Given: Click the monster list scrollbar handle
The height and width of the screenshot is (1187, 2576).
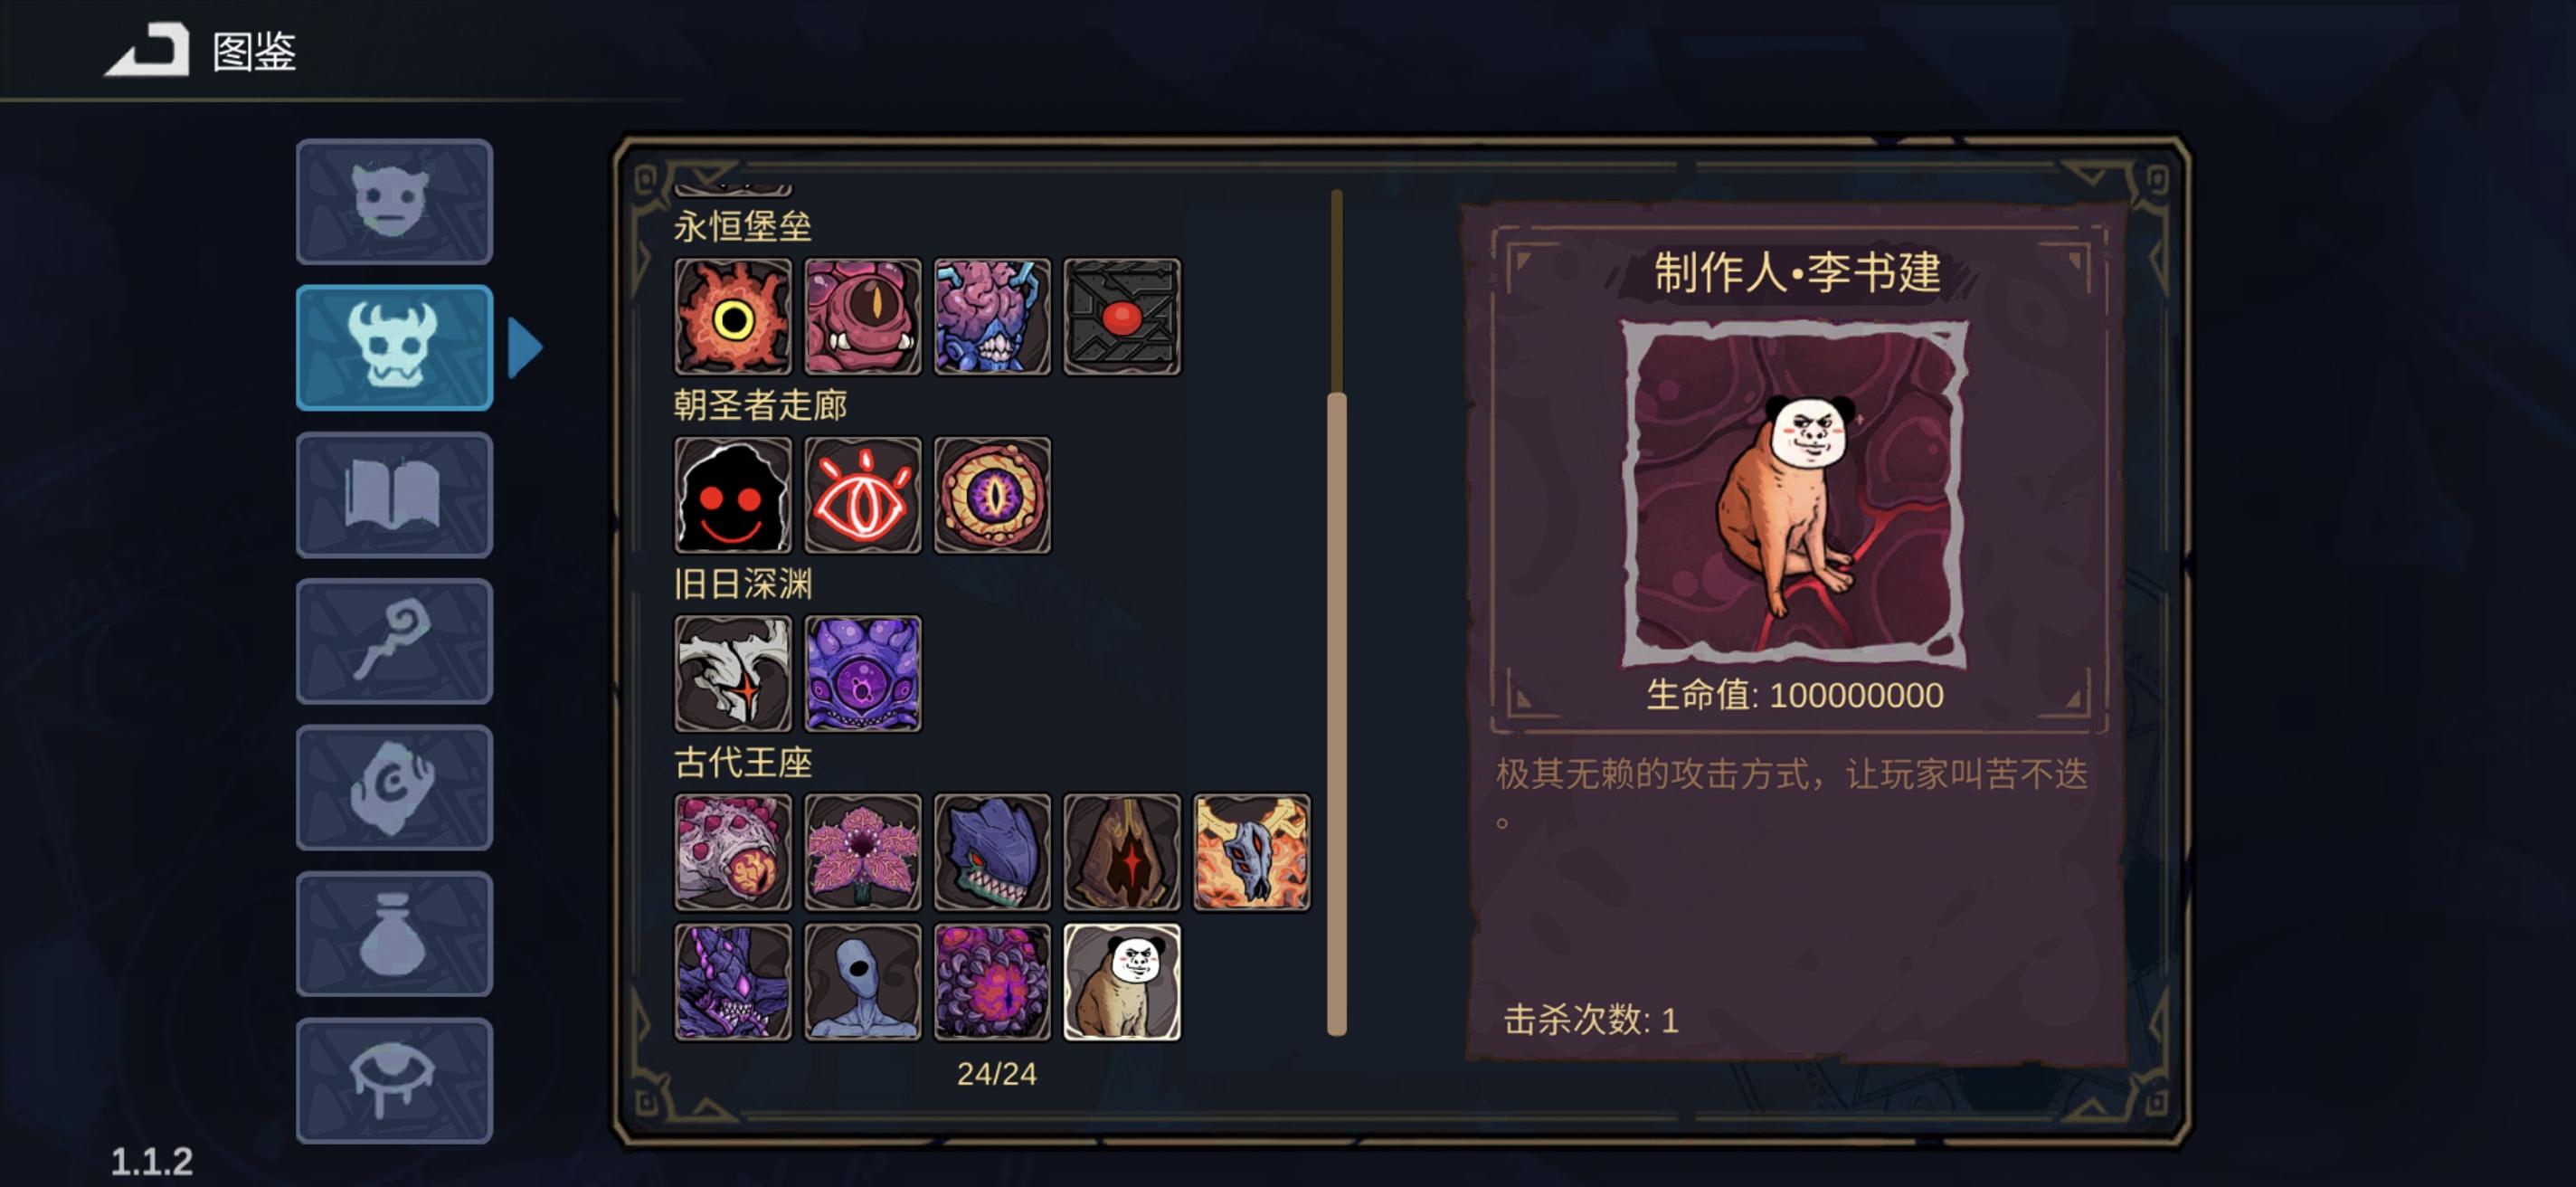Looking at the screenshot, I should tap(1337, 715).
